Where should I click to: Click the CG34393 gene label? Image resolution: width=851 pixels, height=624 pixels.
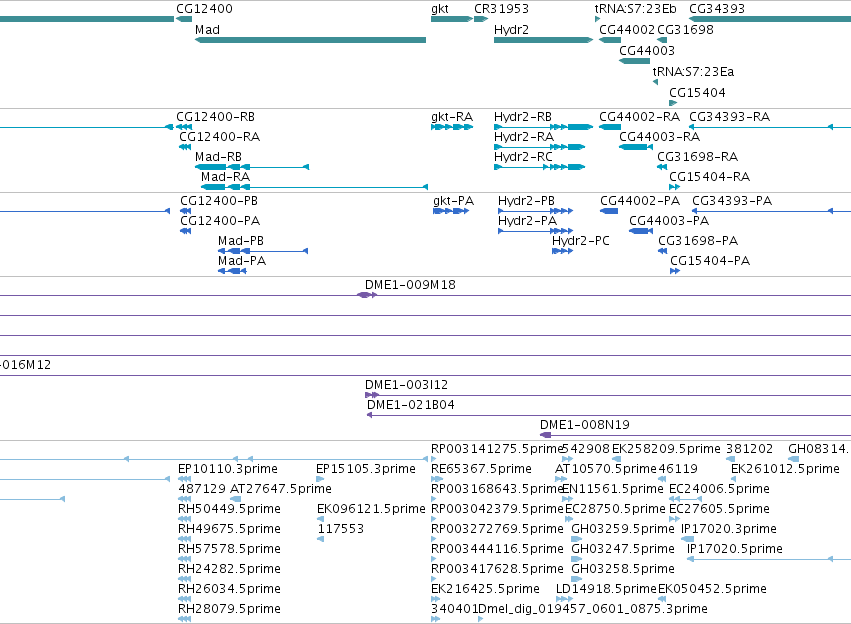pyautogui.click(x=717, y=9)
